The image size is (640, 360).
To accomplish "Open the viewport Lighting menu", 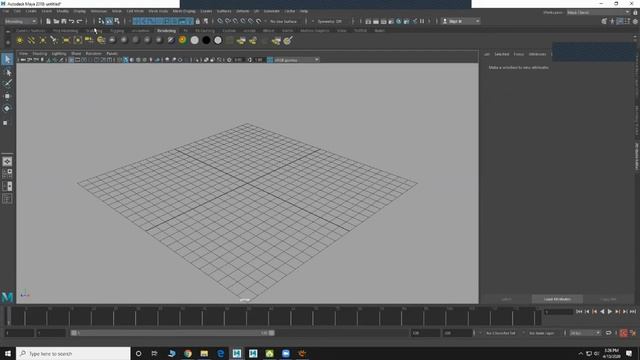I will [x=59, y=53].
